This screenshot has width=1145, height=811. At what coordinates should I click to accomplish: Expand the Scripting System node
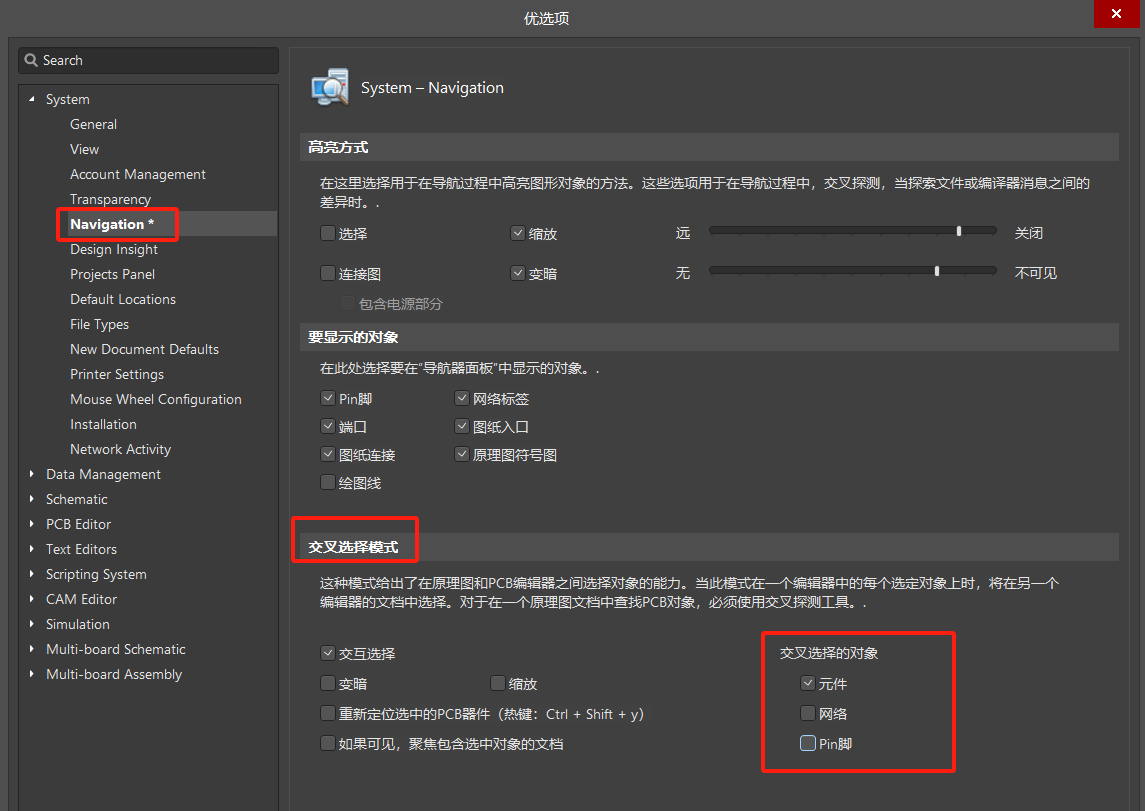31,574
